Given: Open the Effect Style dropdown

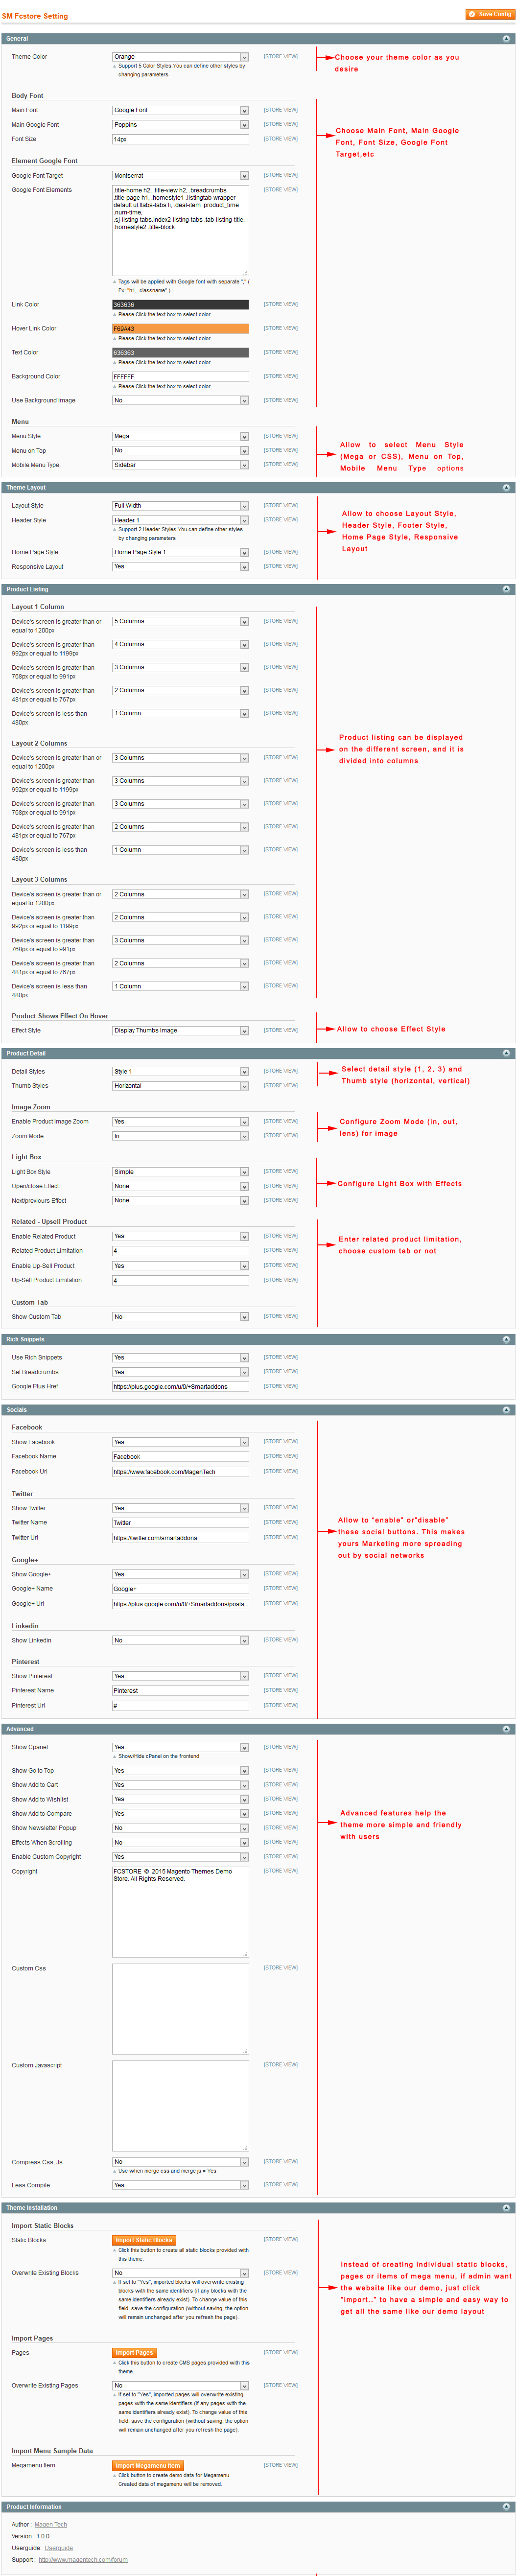Looking at the screenshot, I should click(x=180, y=1030).
